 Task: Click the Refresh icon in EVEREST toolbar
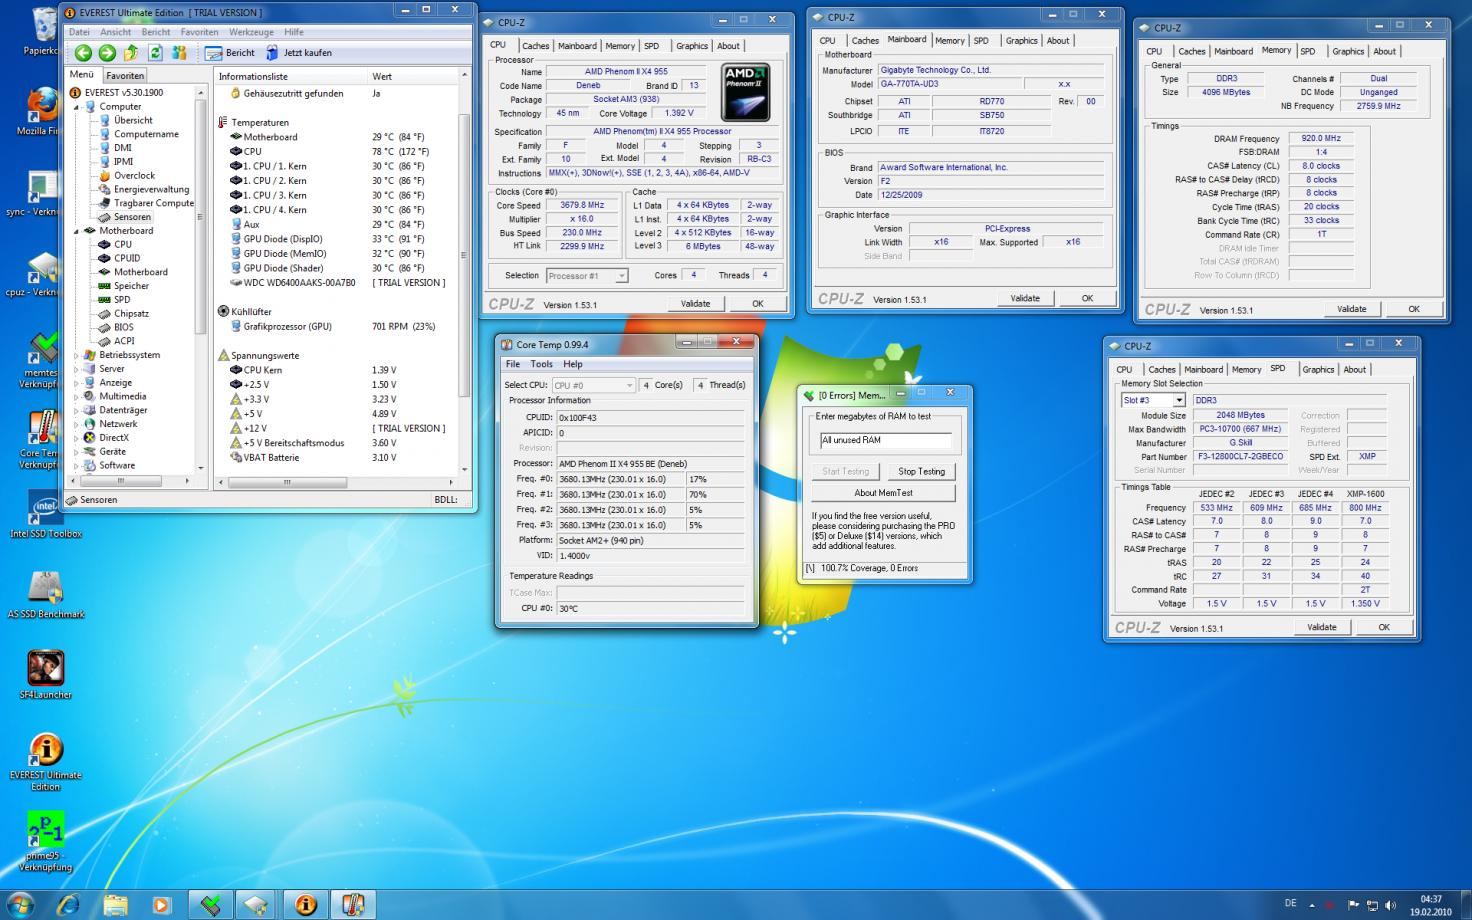click(155, 53)
